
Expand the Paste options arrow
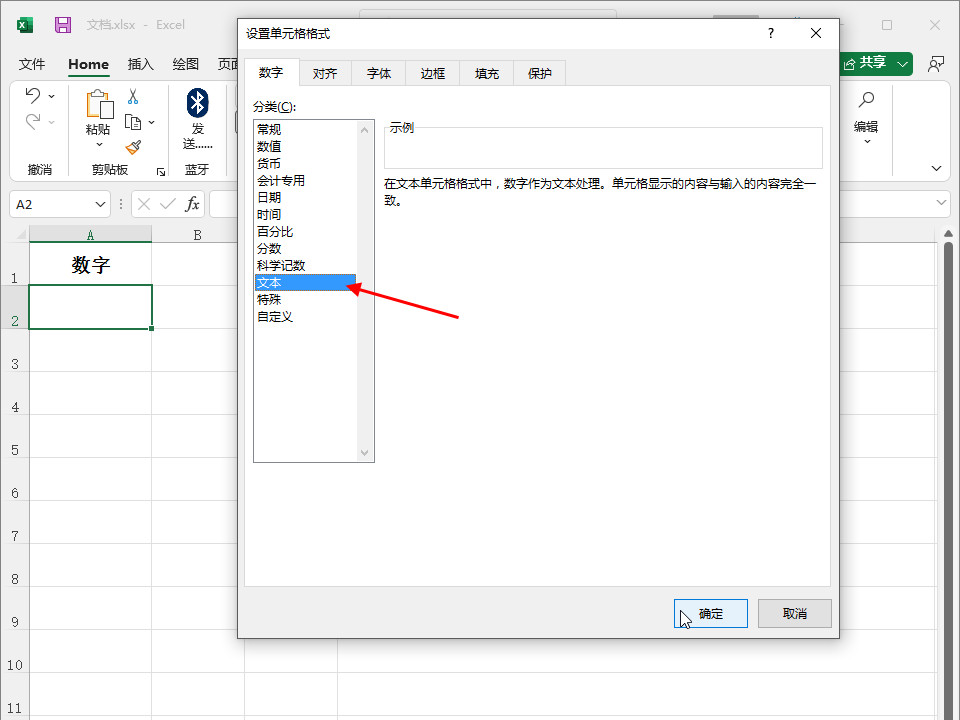[x=99, y=145]
